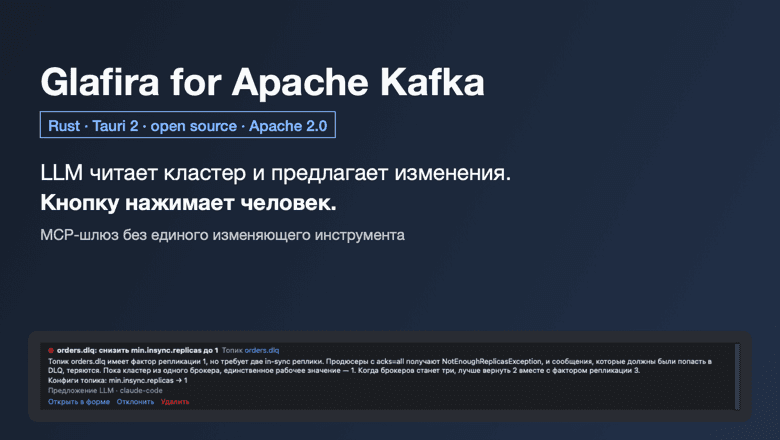Open the orders.dlq topic link
The image size is (780, 440).
(x=262, y=351)
